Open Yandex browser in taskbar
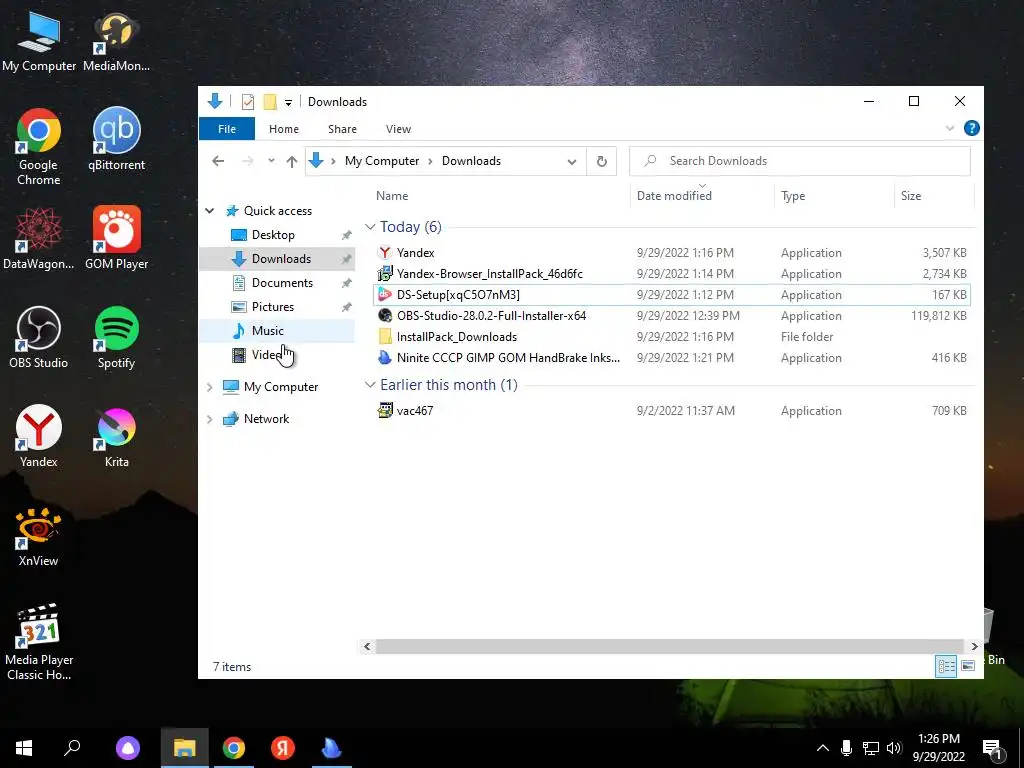Screen dimensions: 1024x768 (x=283, y=748)
